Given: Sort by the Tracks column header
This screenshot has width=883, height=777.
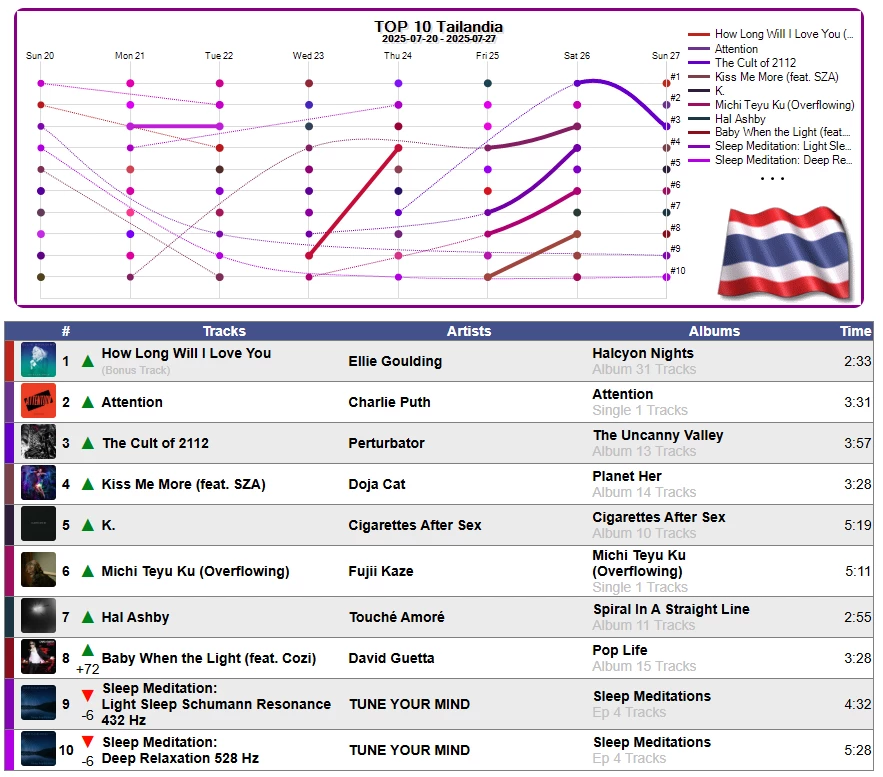Looking at the screenshot, I should 224,331.
